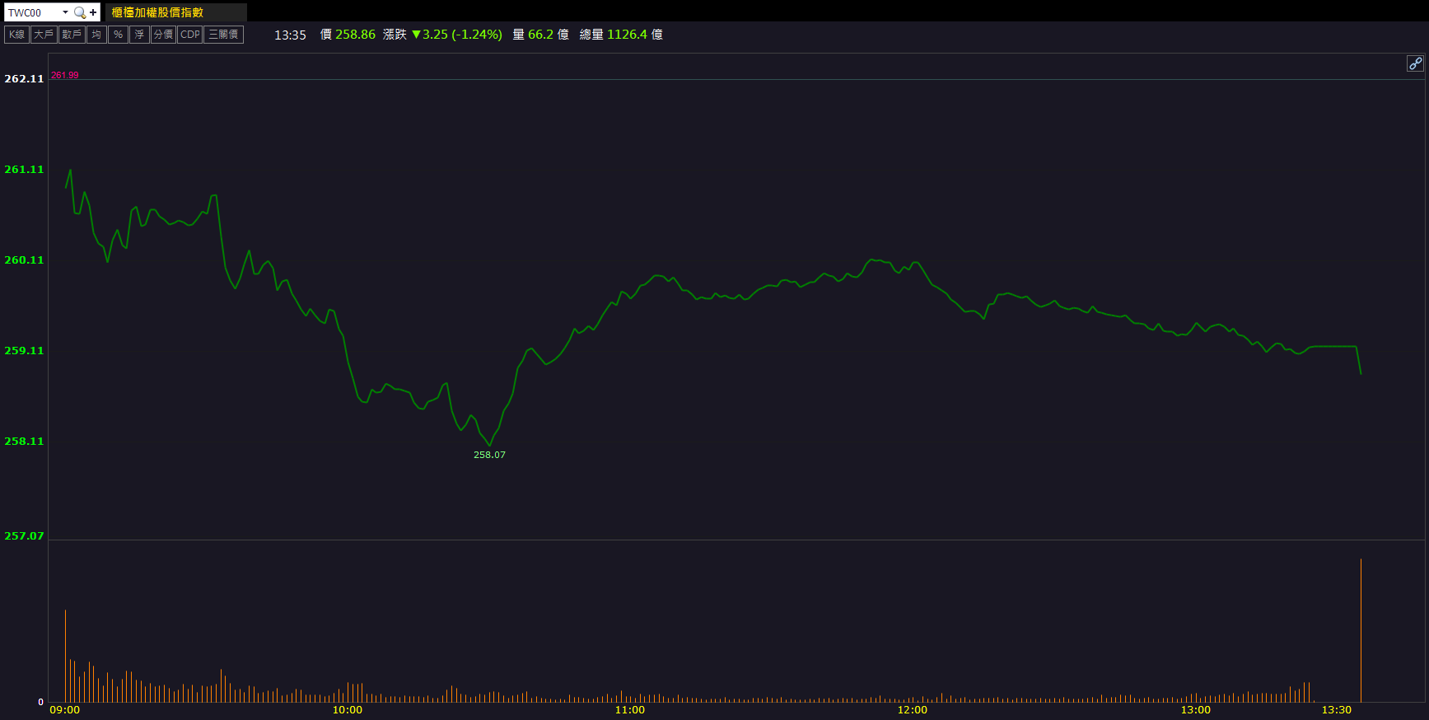
Task: Toggle the 三關價 button
Action: coord(224,34)
